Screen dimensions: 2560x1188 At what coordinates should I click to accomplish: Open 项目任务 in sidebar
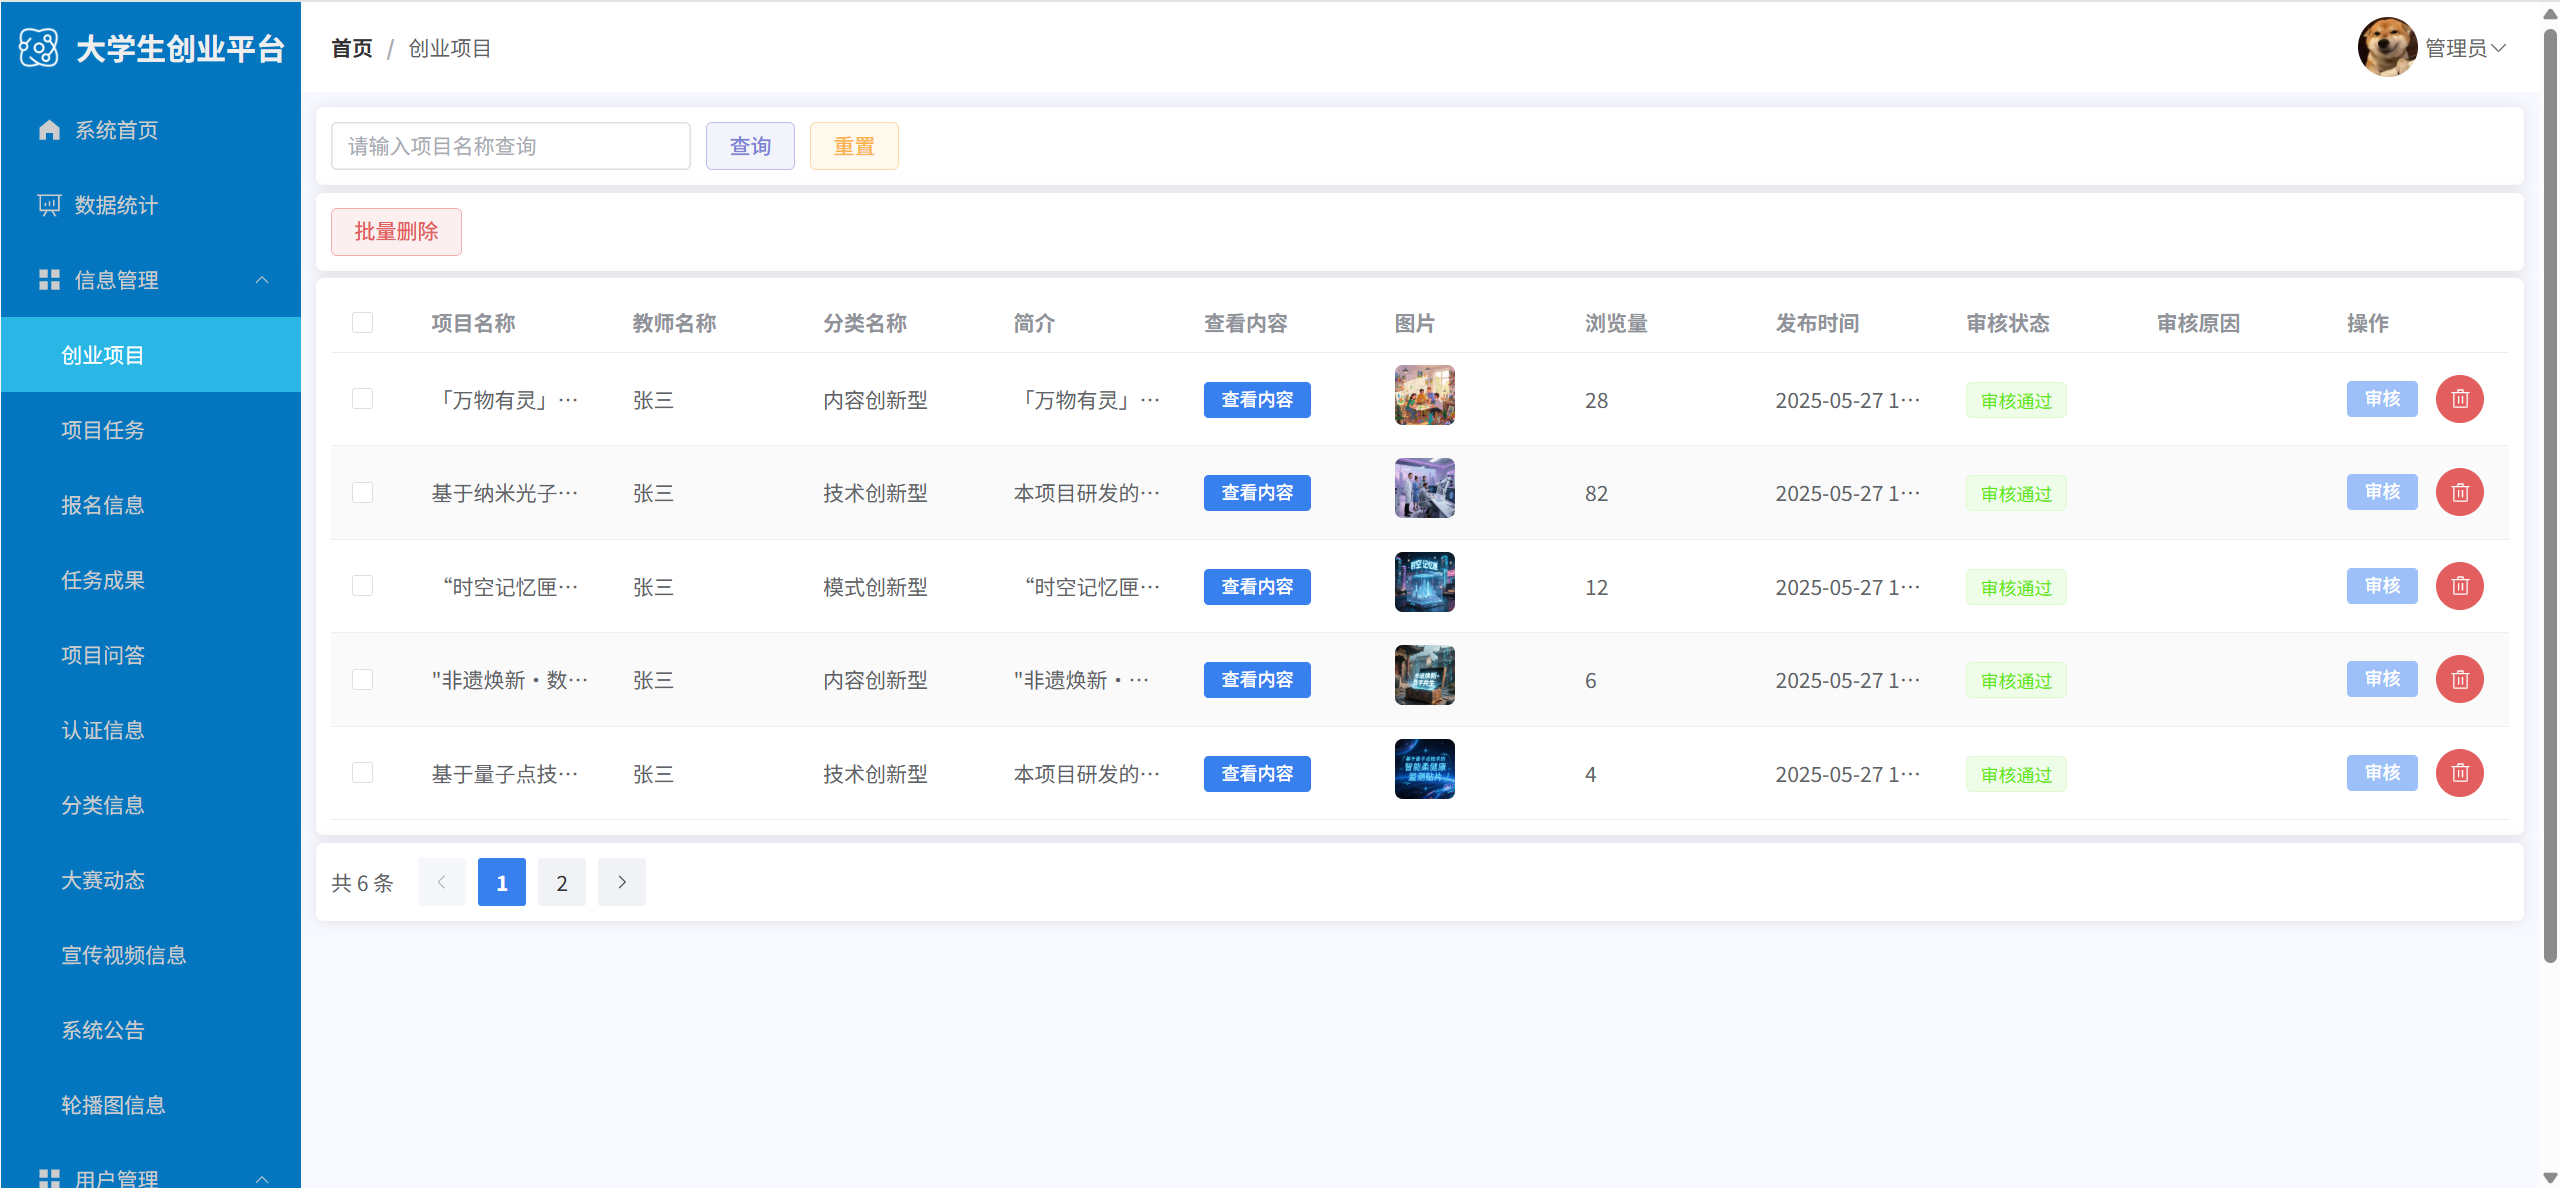coord(103,430)
